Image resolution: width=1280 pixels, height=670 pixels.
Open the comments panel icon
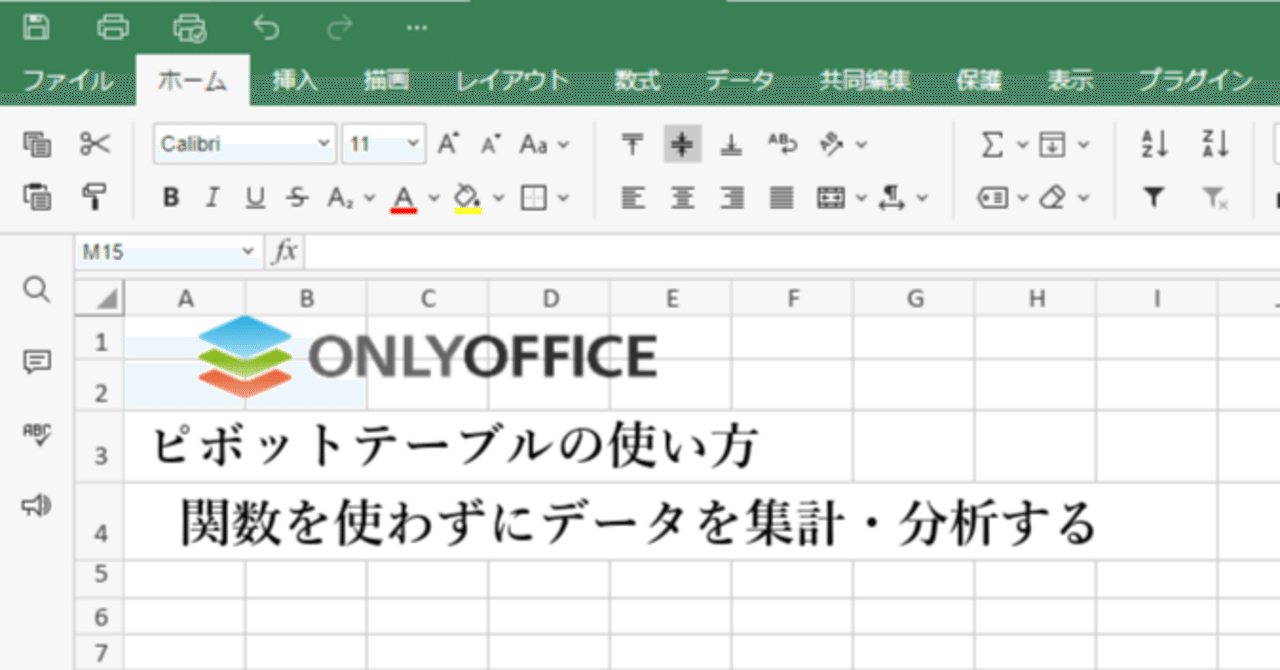(36, 362)
